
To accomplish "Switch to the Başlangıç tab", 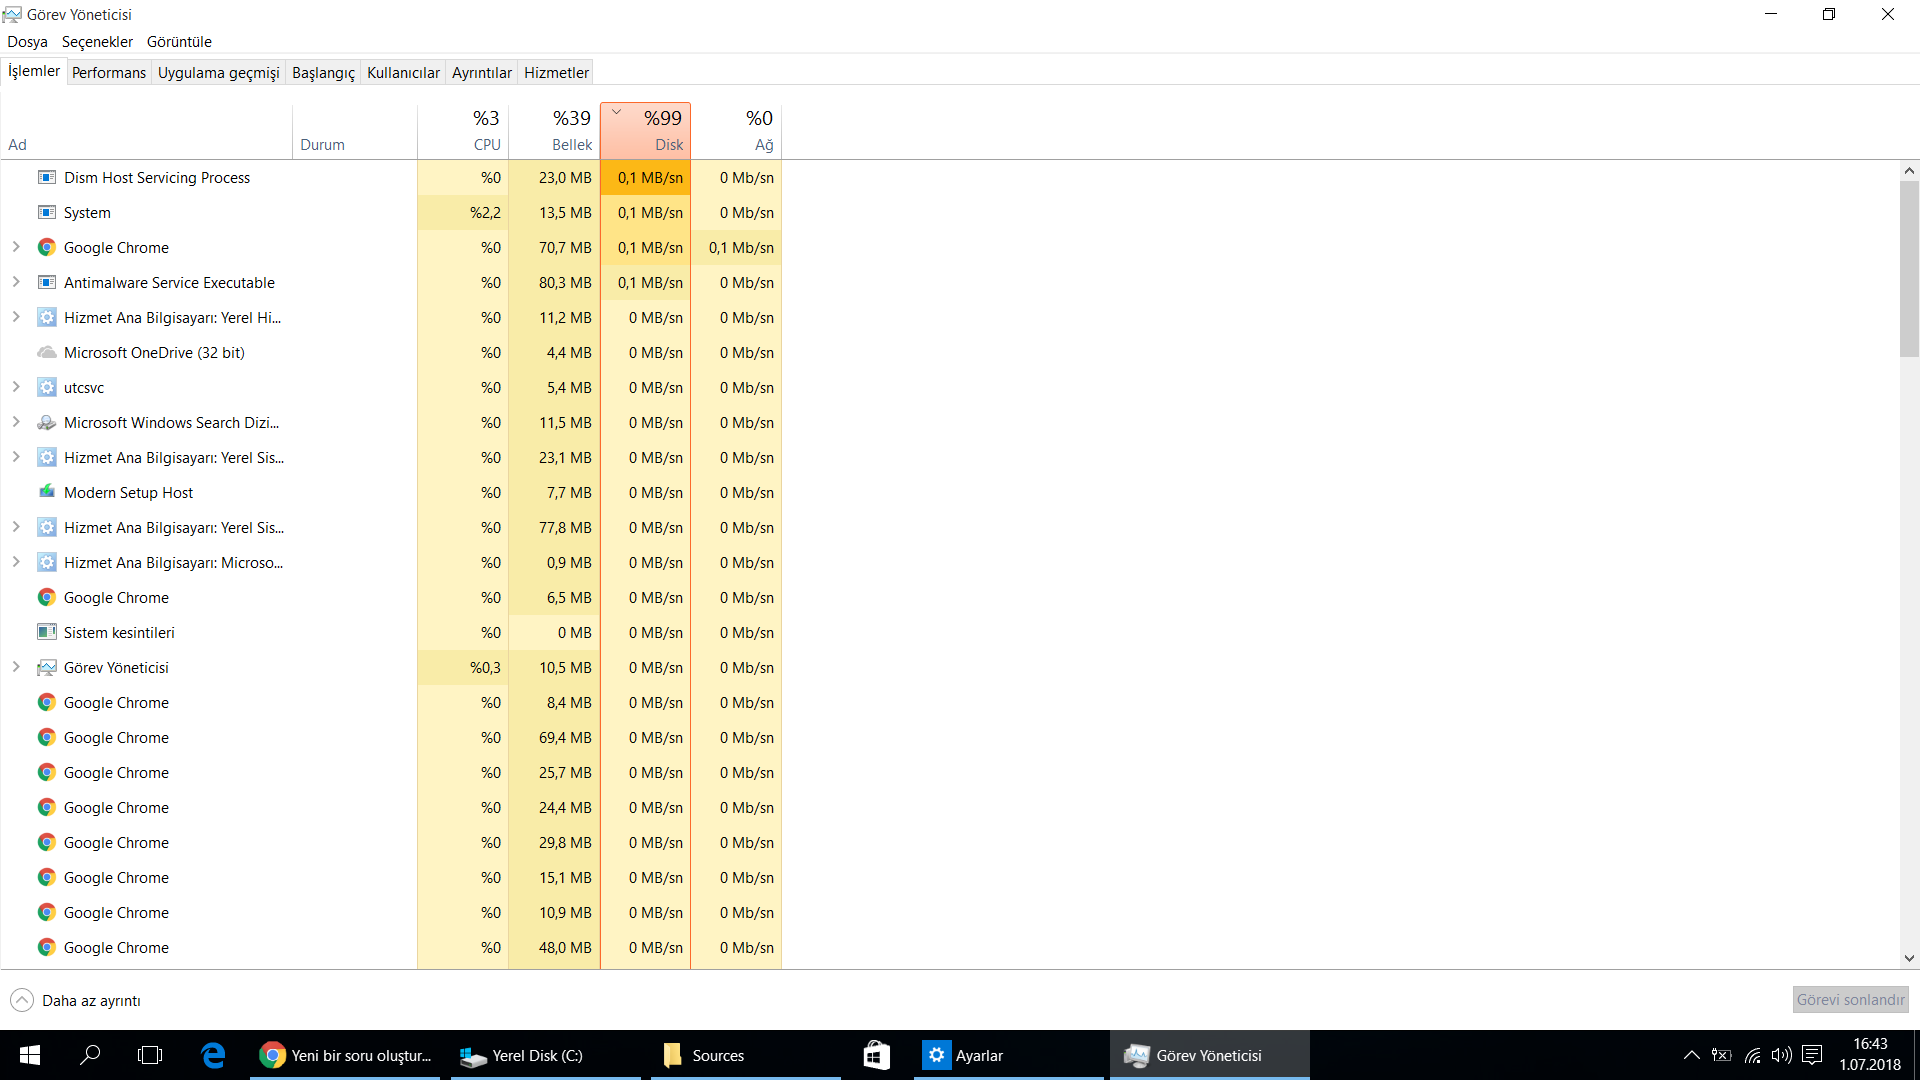I will [323, 73].
